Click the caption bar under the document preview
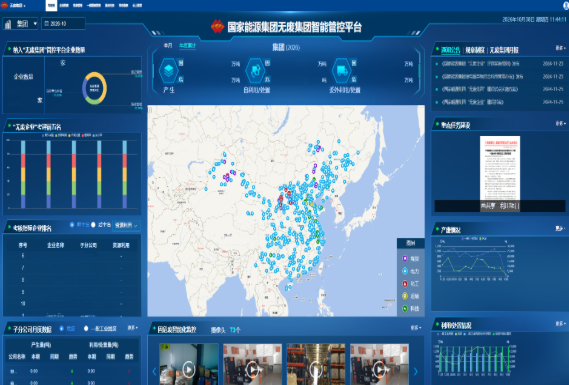 pyautogui.click(x=500, y=206)
